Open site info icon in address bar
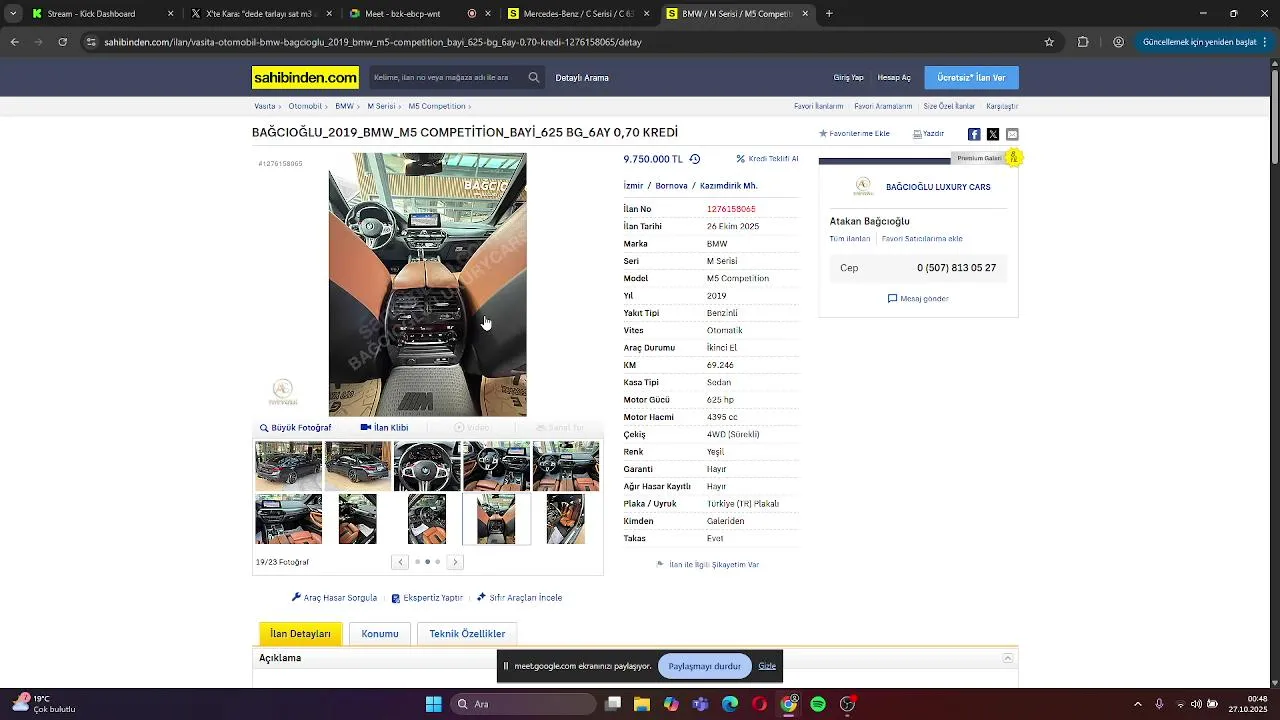Viewport: 1280px width, 720px height. click(x=91, y=42)
